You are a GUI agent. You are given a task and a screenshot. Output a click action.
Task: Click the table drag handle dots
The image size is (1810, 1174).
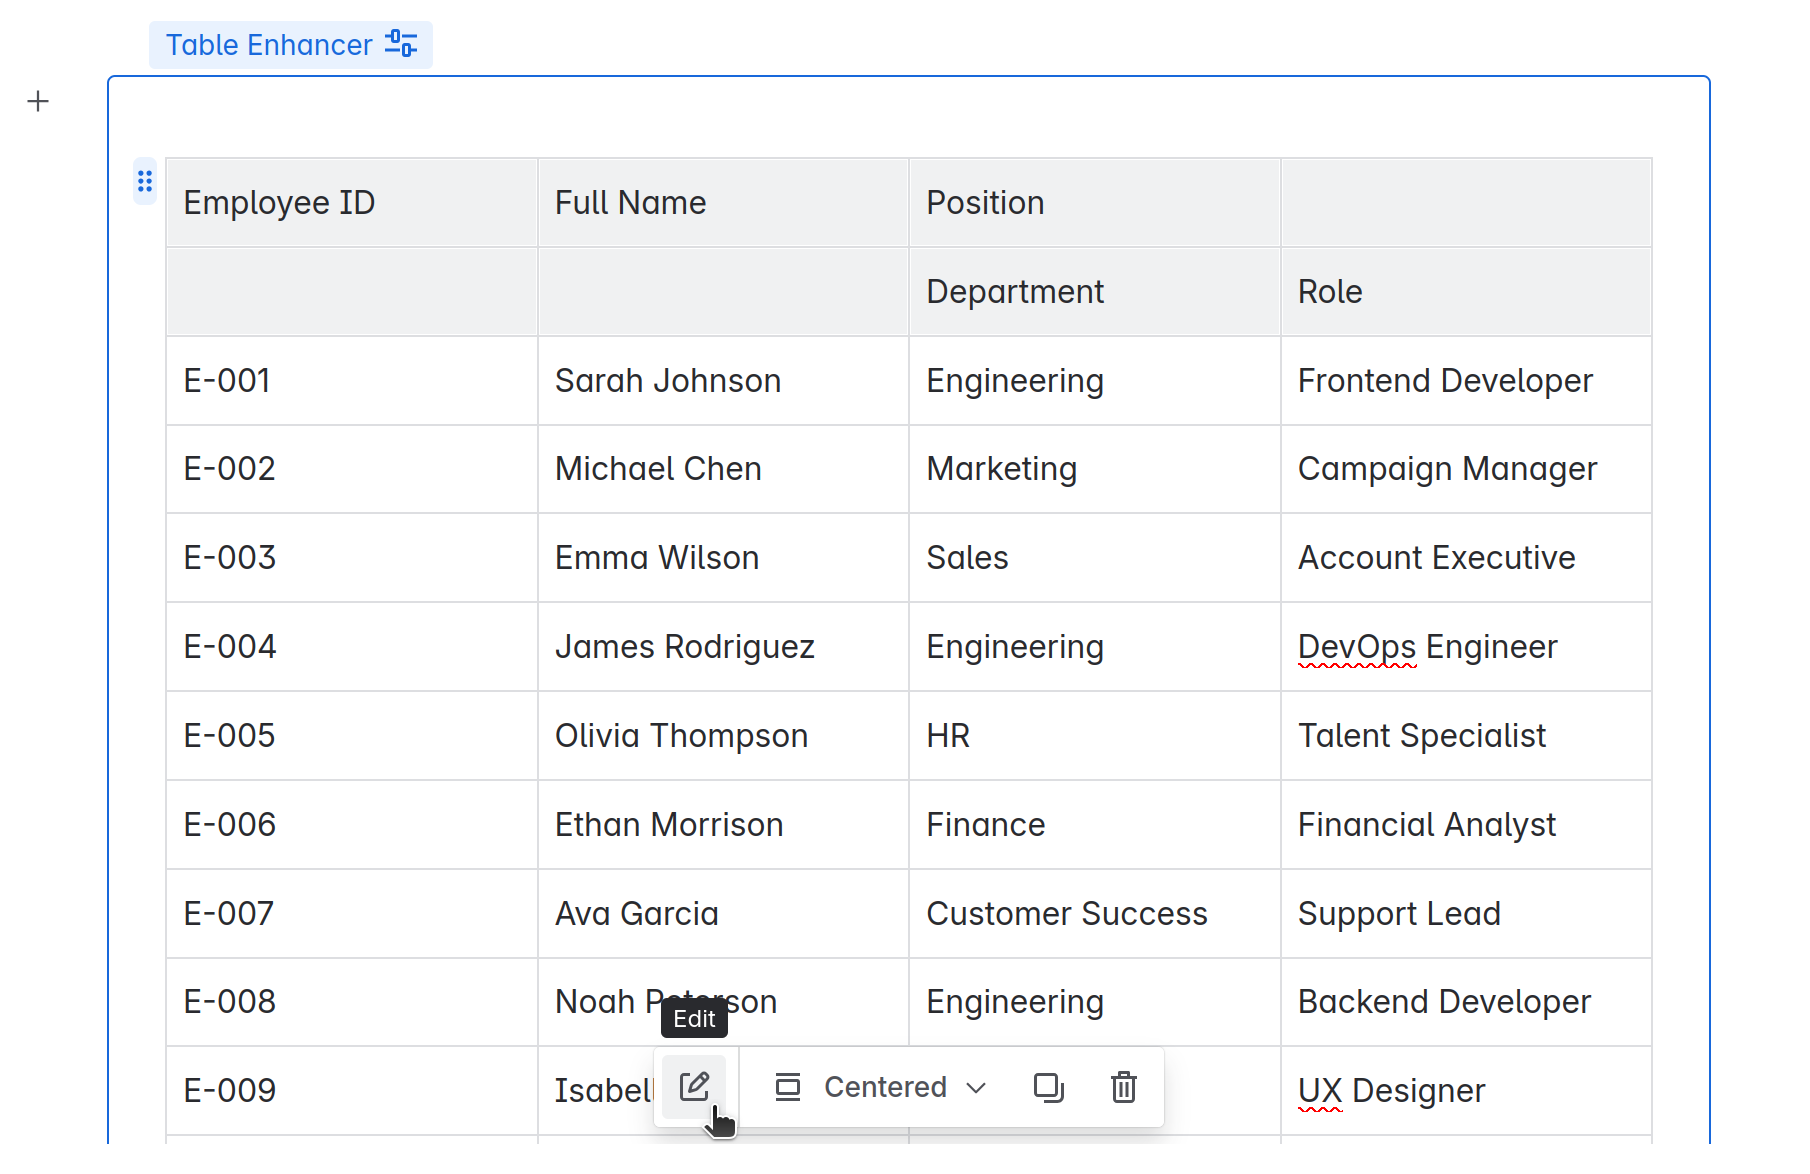click(x=145, y=181)
